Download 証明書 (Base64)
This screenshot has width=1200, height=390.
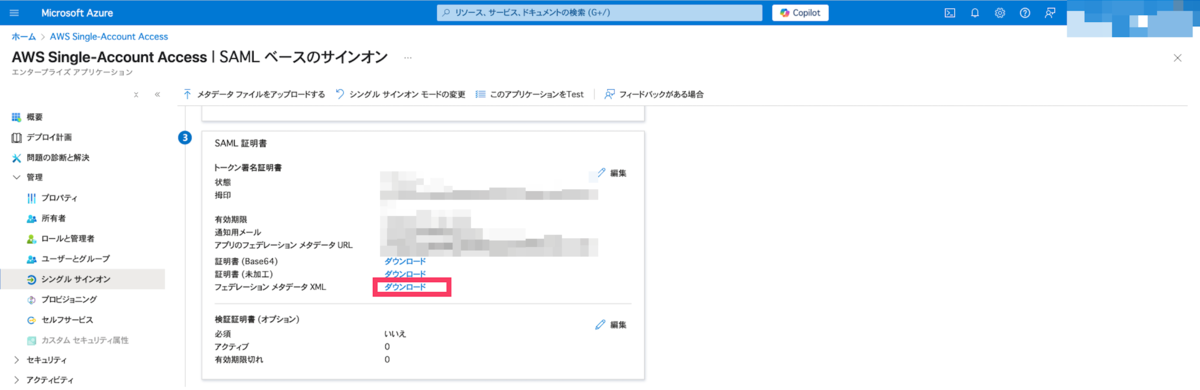click(x=405, y=261)
